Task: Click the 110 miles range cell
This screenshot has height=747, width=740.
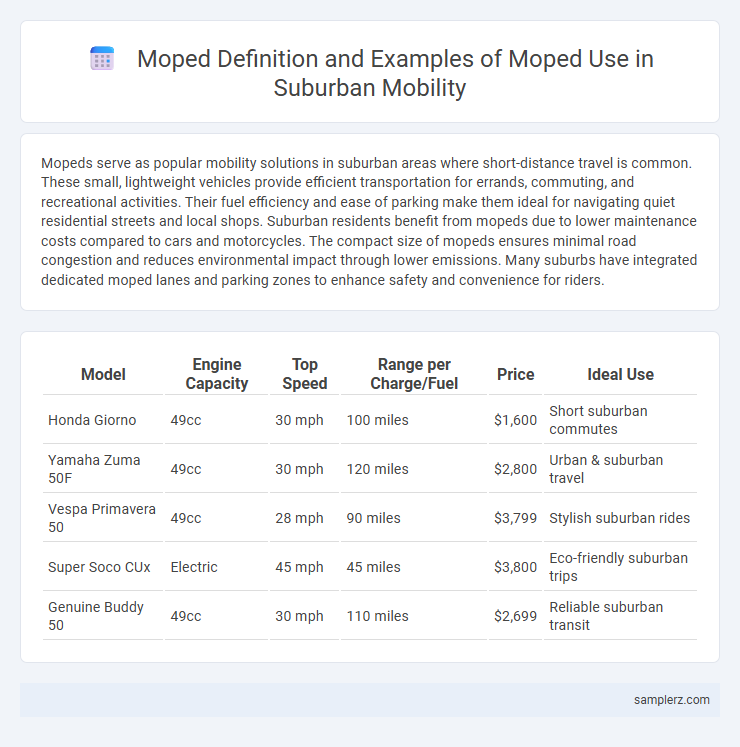Action: pyautogui.click(x=414, y=616)
